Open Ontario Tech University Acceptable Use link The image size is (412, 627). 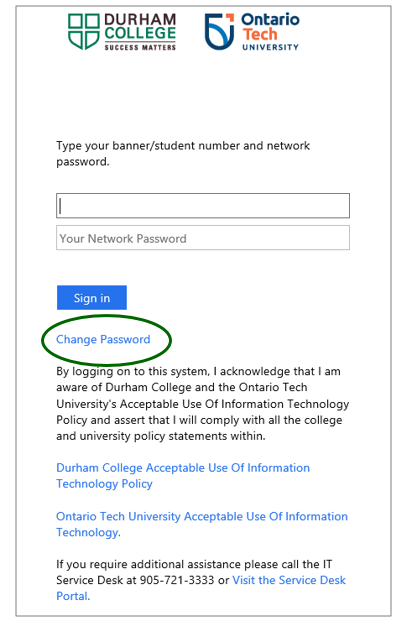(x=202, y=524)
